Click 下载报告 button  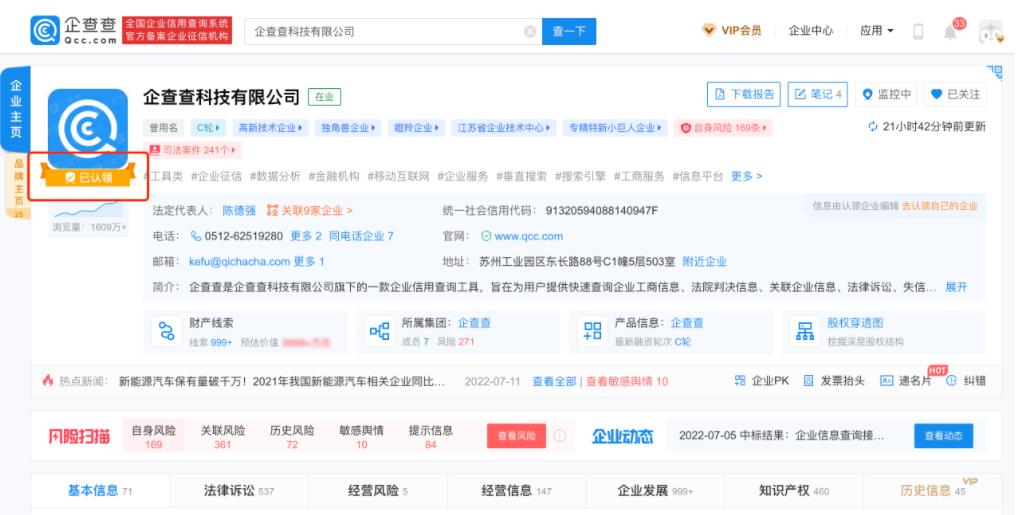(x=744, y=95)
